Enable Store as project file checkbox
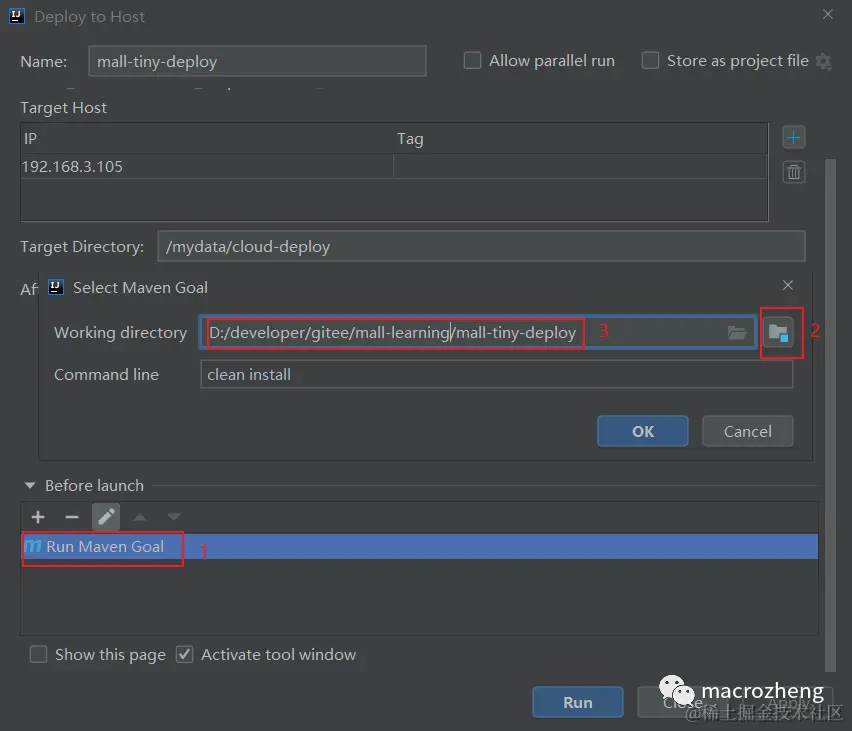852x731 pixels. click(650, 60)
